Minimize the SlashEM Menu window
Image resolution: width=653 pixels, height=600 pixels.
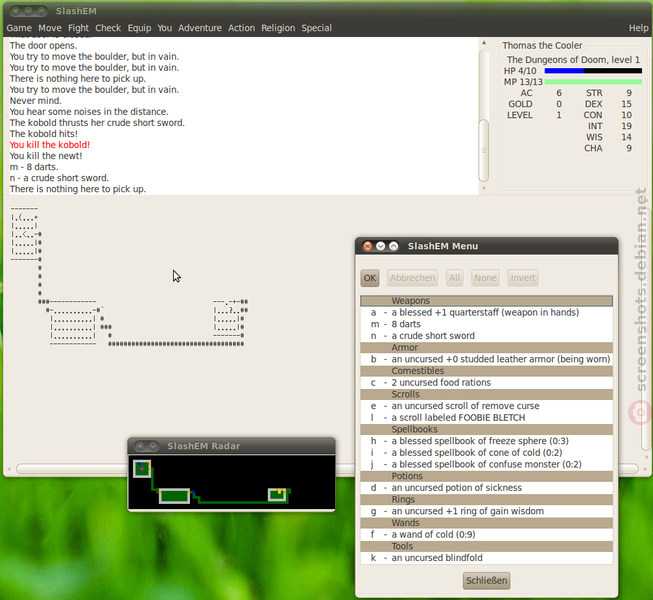pos(380,246)
